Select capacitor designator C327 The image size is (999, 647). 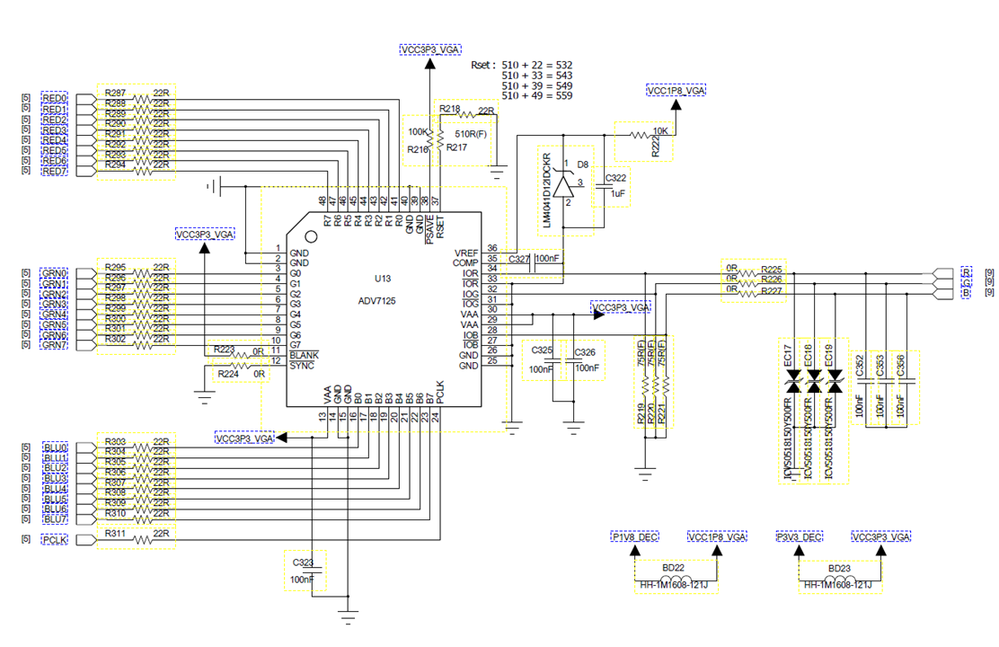pos(519,259)
